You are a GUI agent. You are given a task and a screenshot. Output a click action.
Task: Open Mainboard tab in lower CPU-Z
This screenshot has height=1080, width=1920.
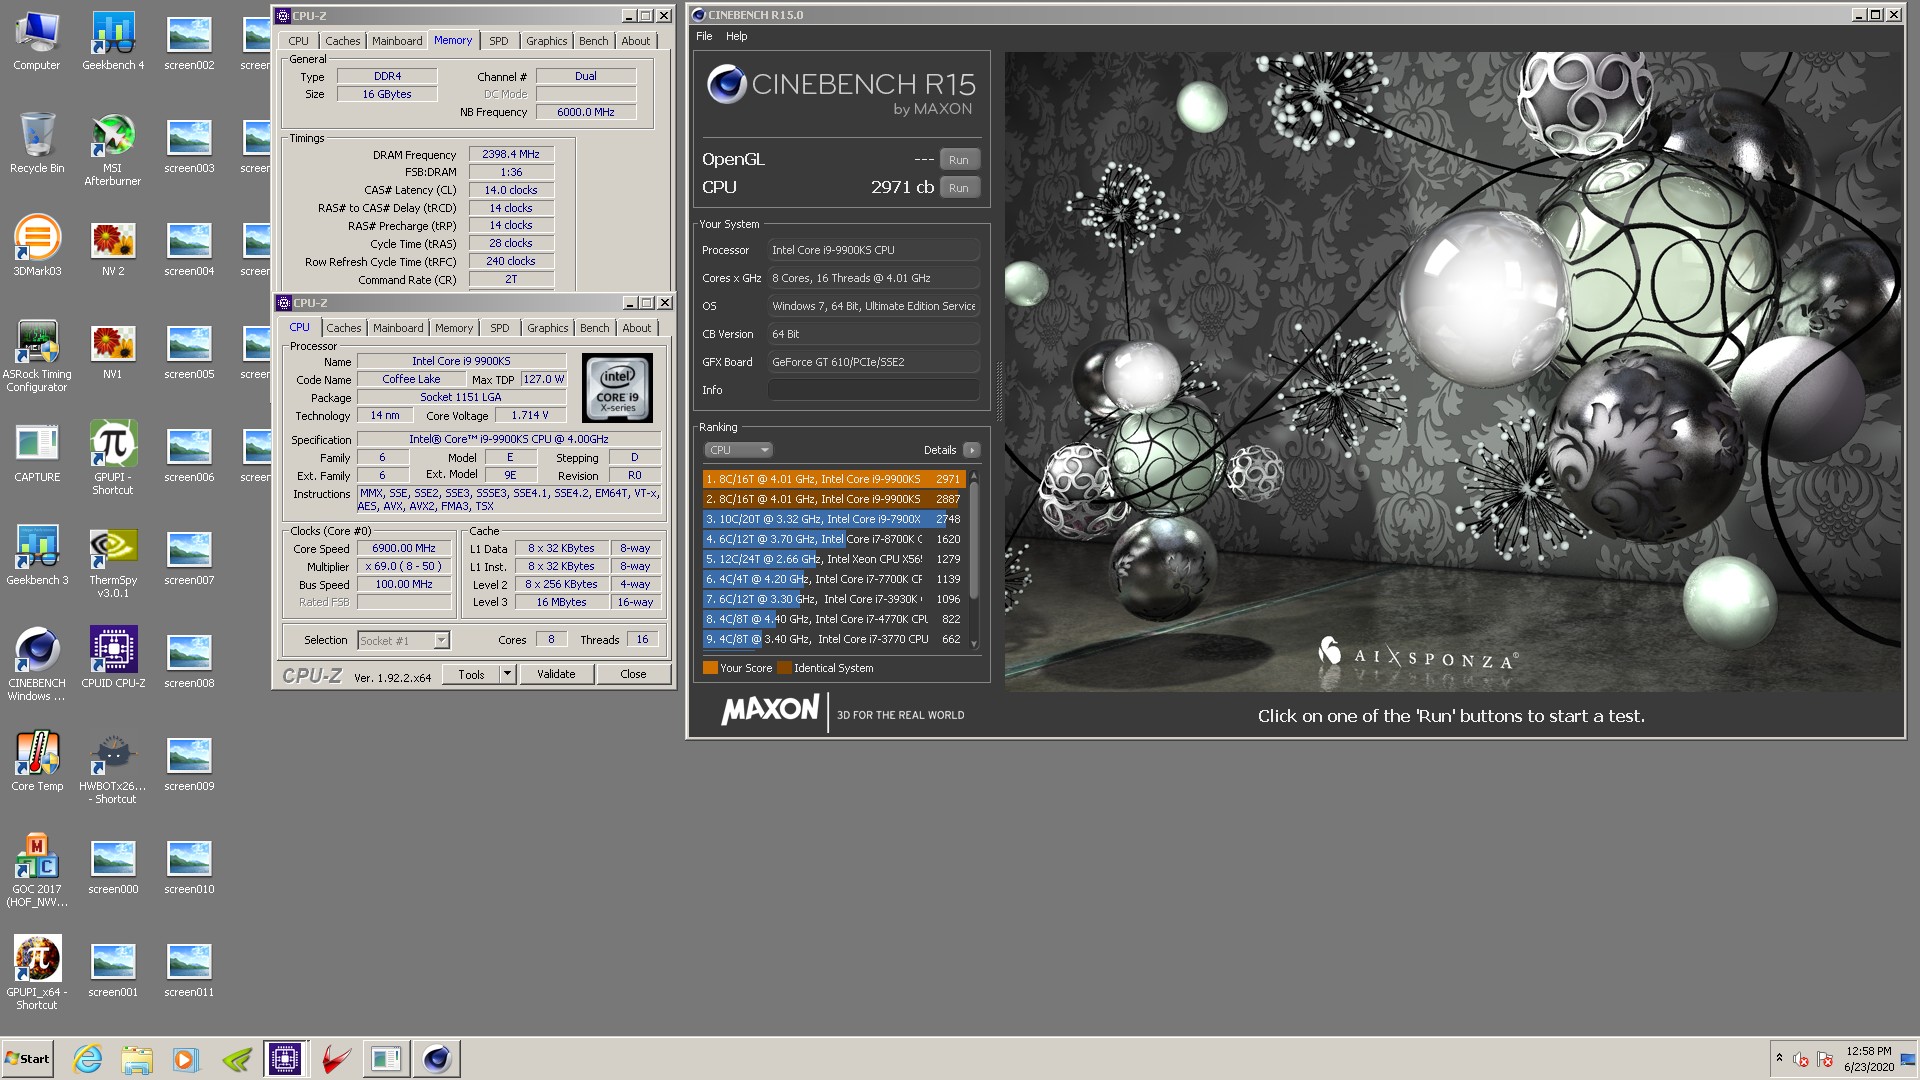(x=398, y=328)
